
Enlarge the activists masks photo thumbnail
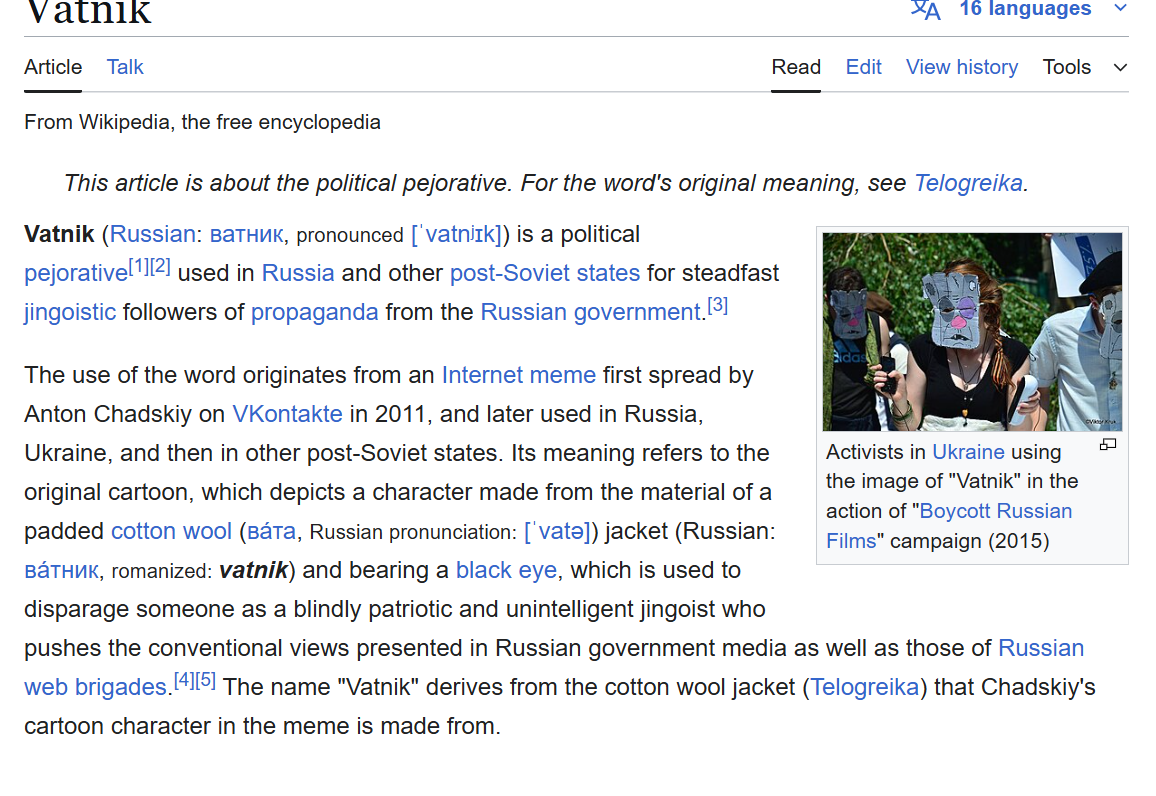coord(972,332)
